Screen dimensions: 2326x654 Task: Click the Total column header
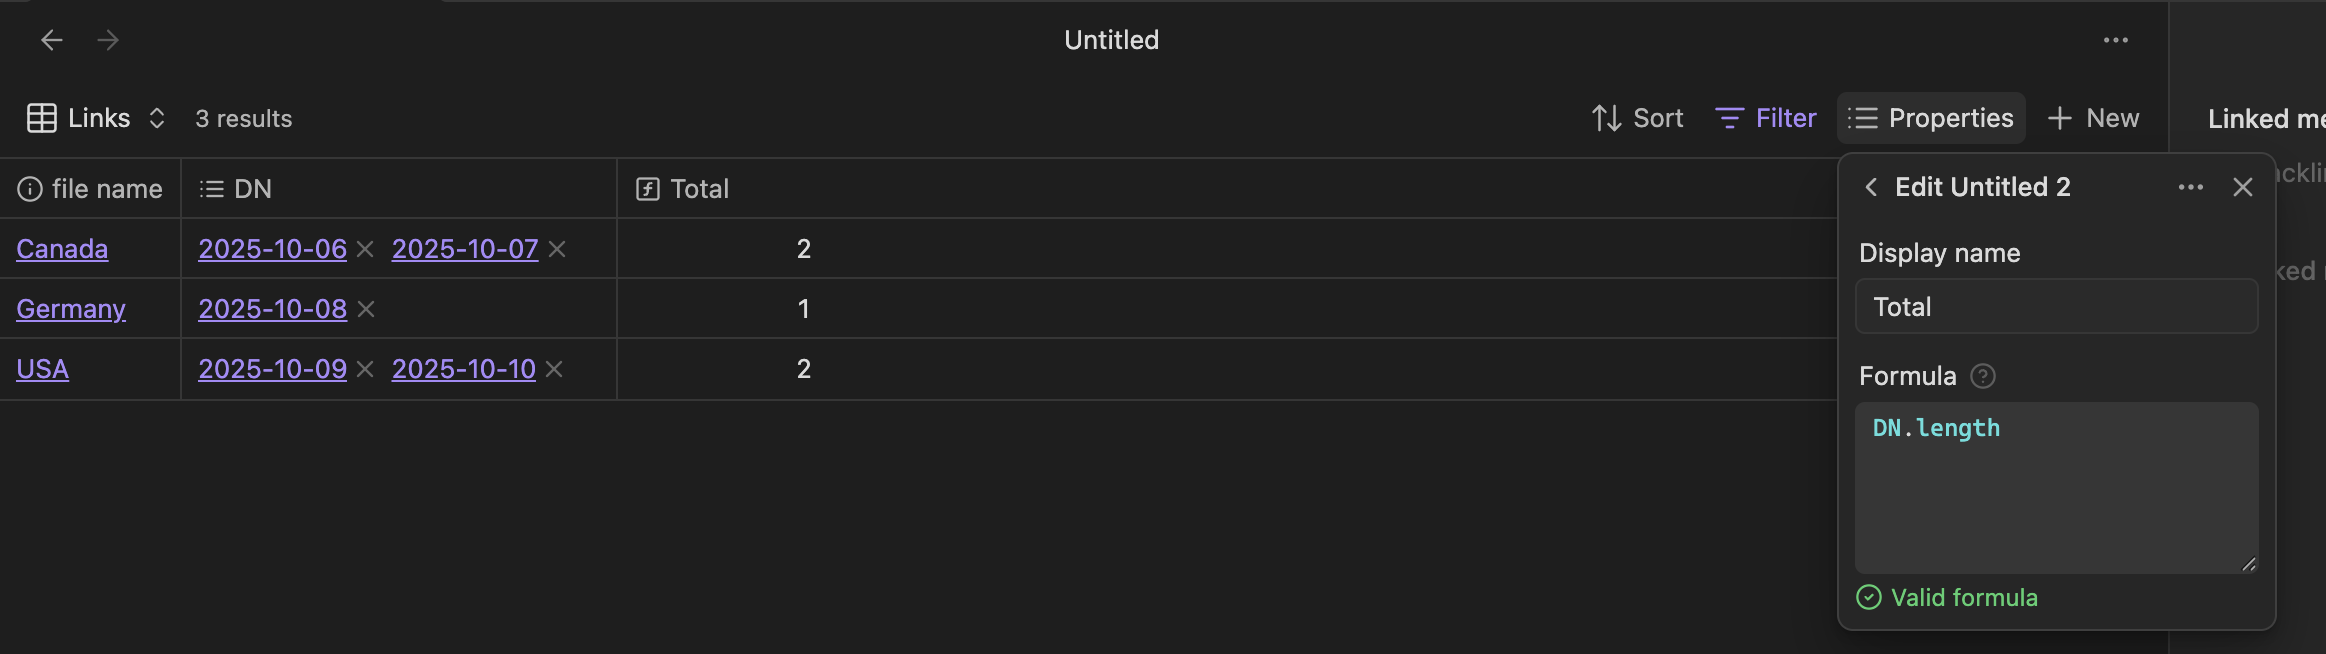click(x=699, y=189)
